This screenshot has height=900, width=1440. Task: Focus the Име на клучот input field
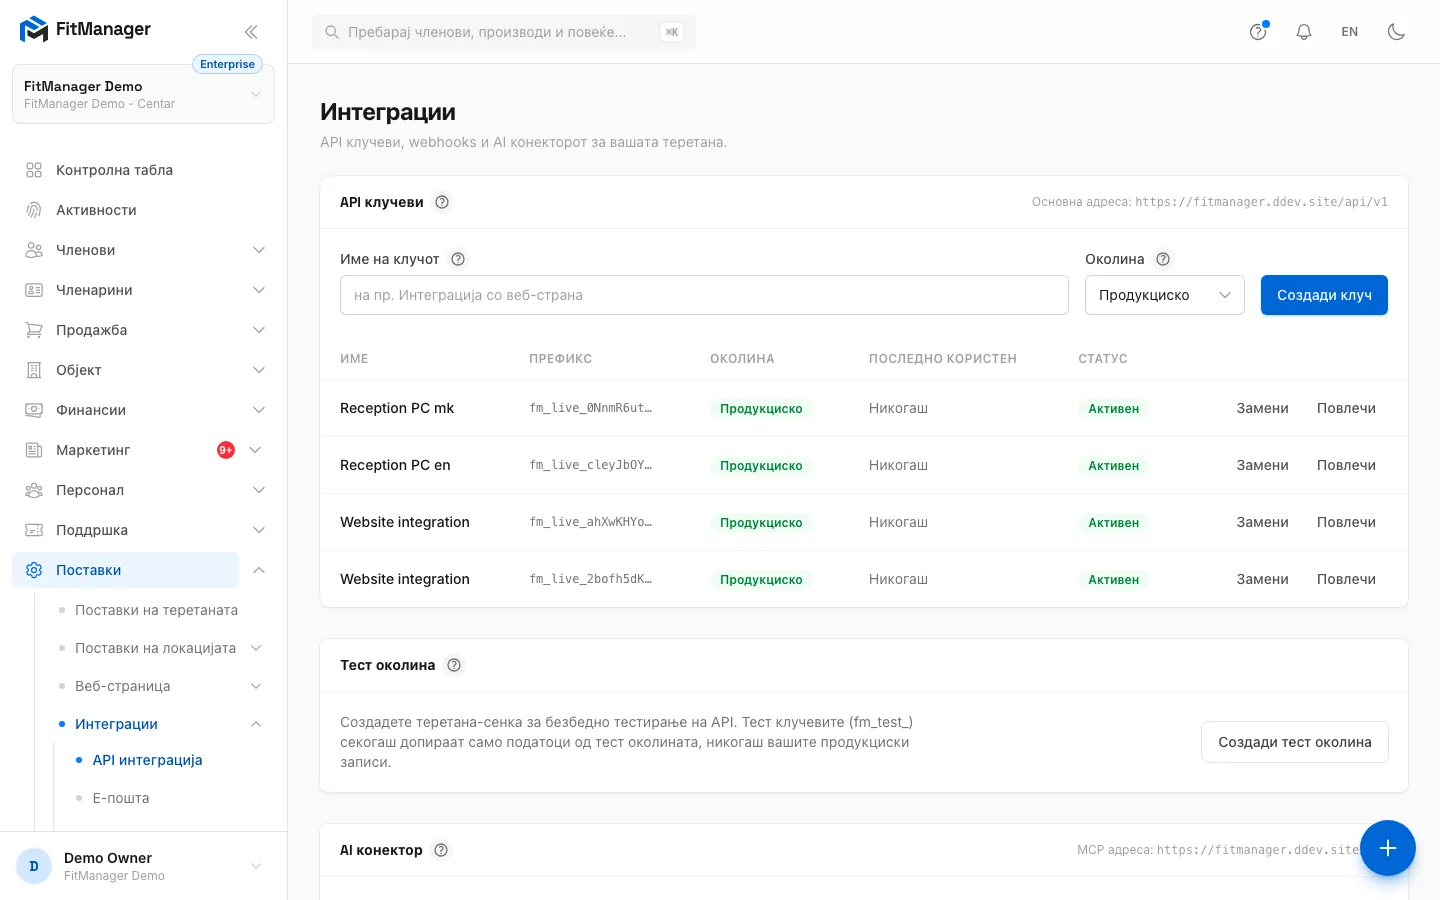point(704,295)
